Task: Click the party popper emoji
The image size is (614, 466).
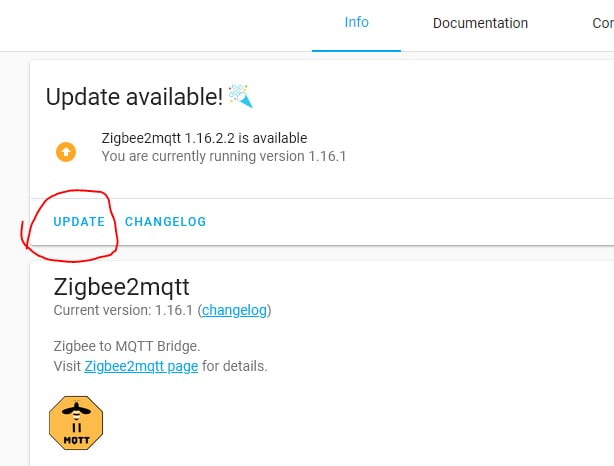Action: (241, 96)
